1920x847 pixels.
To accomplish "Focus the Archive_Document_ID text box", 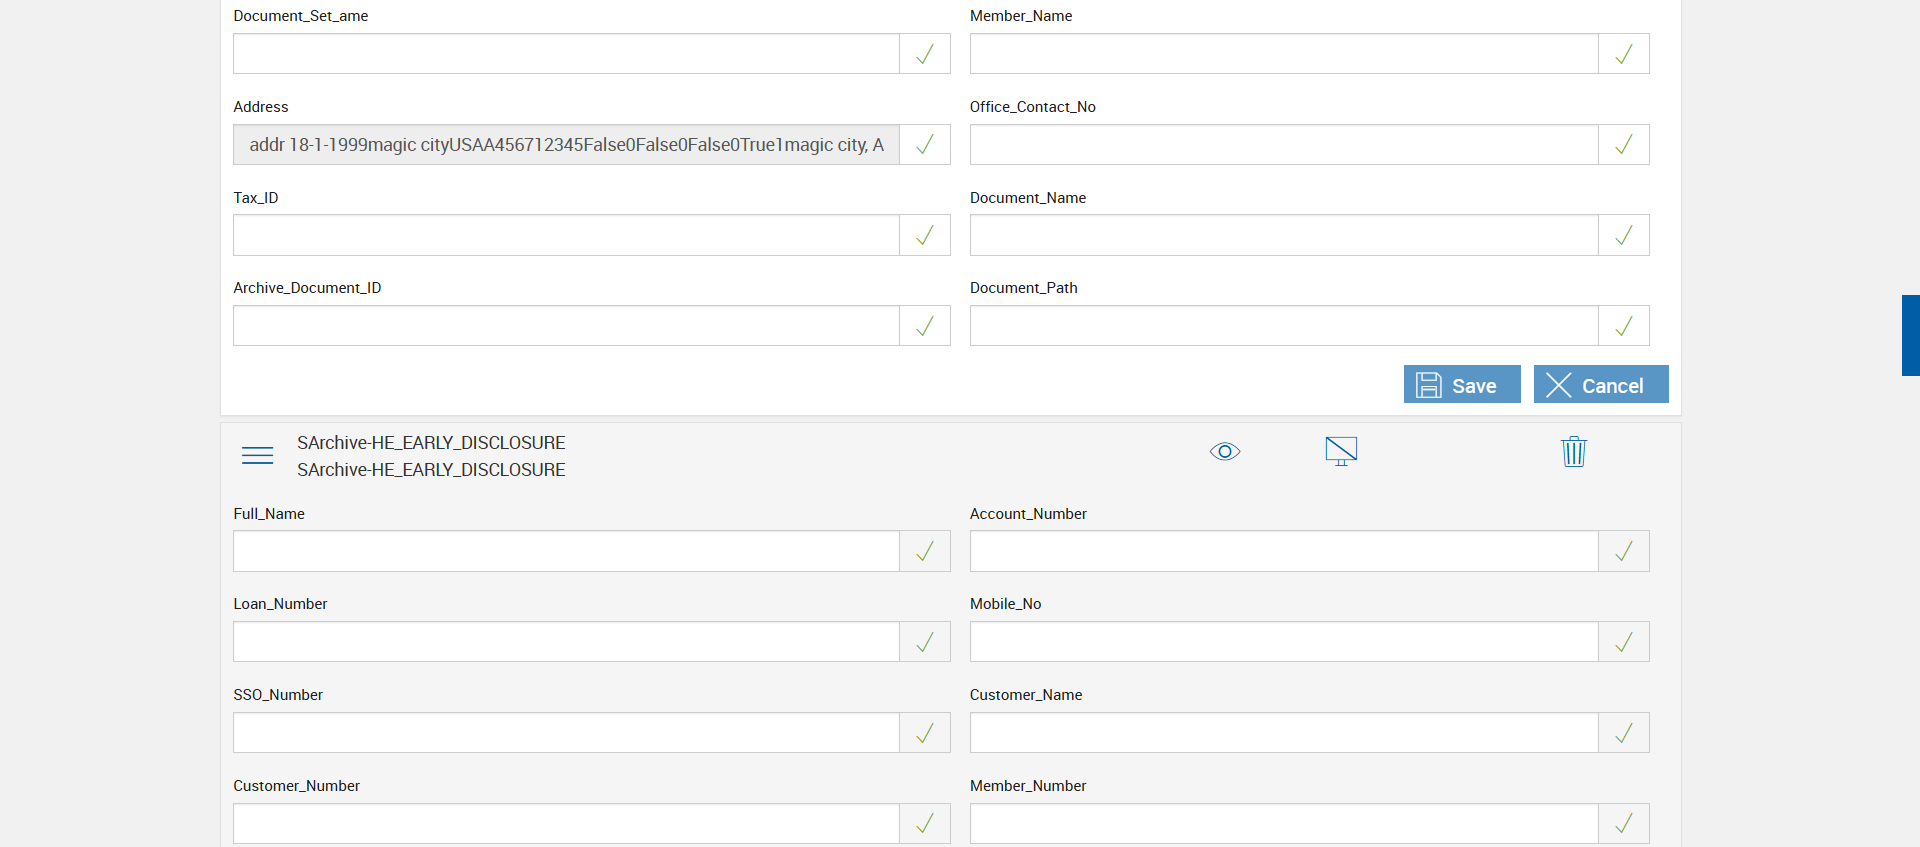I will pyautogui.click(x=566, y=326).
